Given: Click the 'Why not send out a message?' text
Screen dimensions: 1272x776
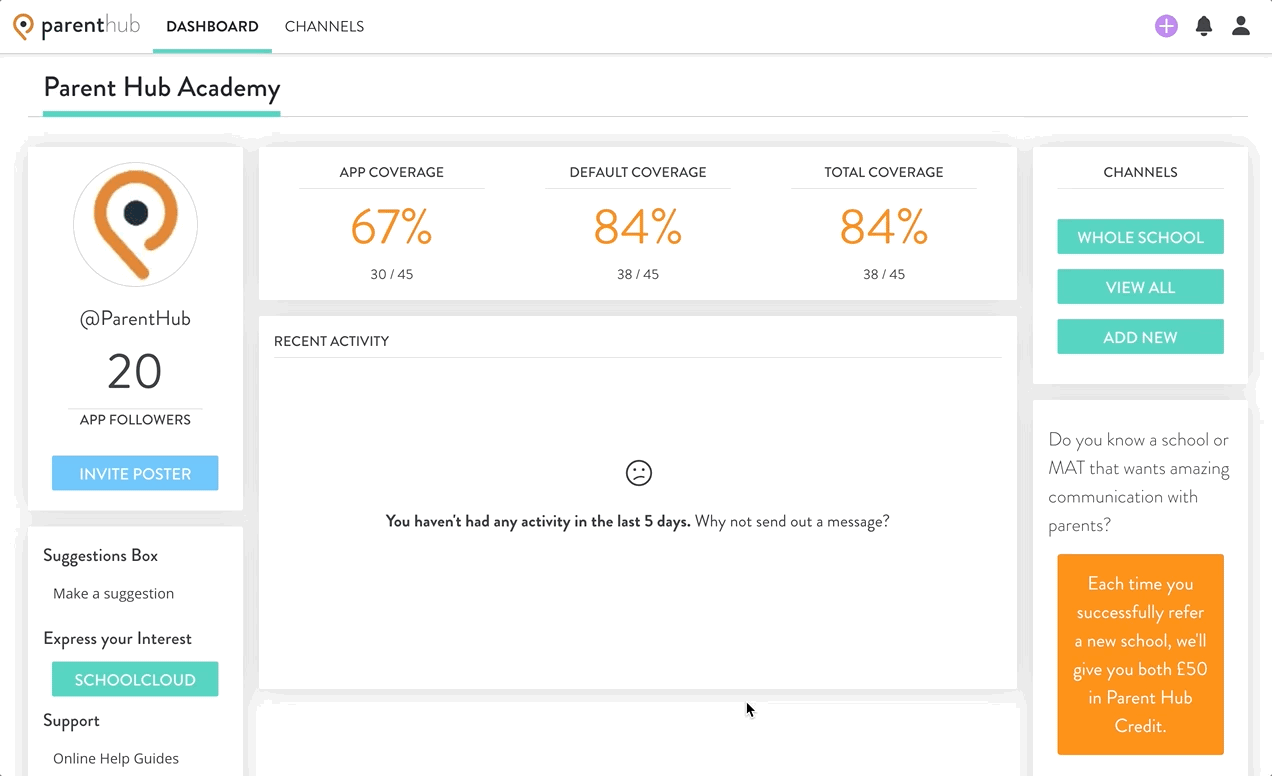Looking at the screenshot, I should point(792,521).
